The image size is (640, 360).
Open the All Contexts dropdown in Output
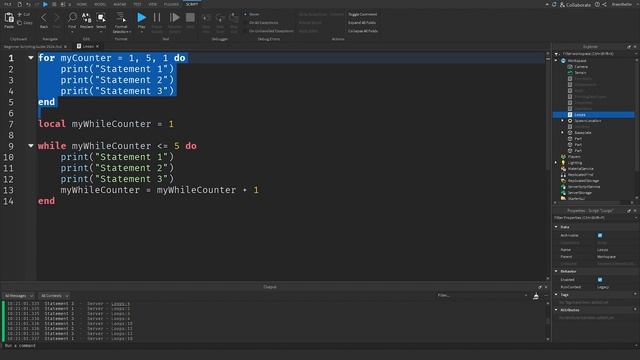[x=54, y=296]
